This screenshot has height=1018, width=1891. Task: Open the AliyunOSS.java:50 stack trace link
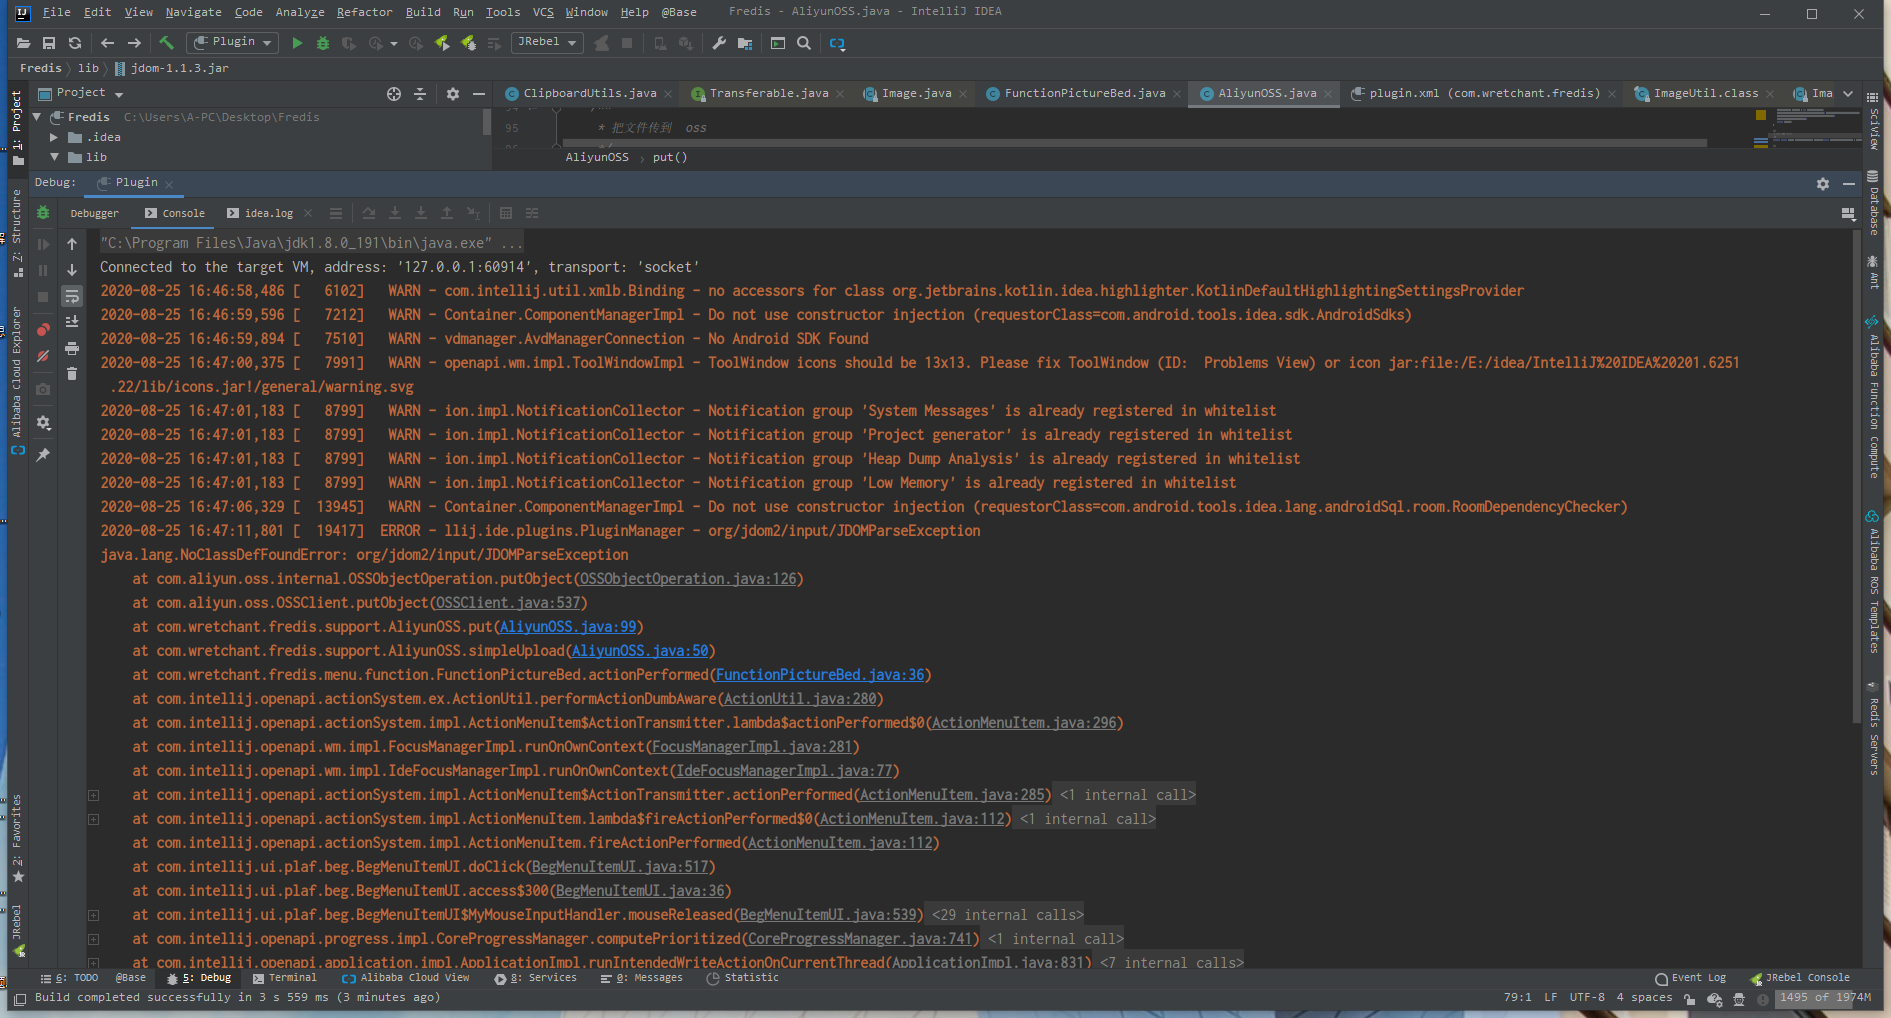tap(640, 651)
